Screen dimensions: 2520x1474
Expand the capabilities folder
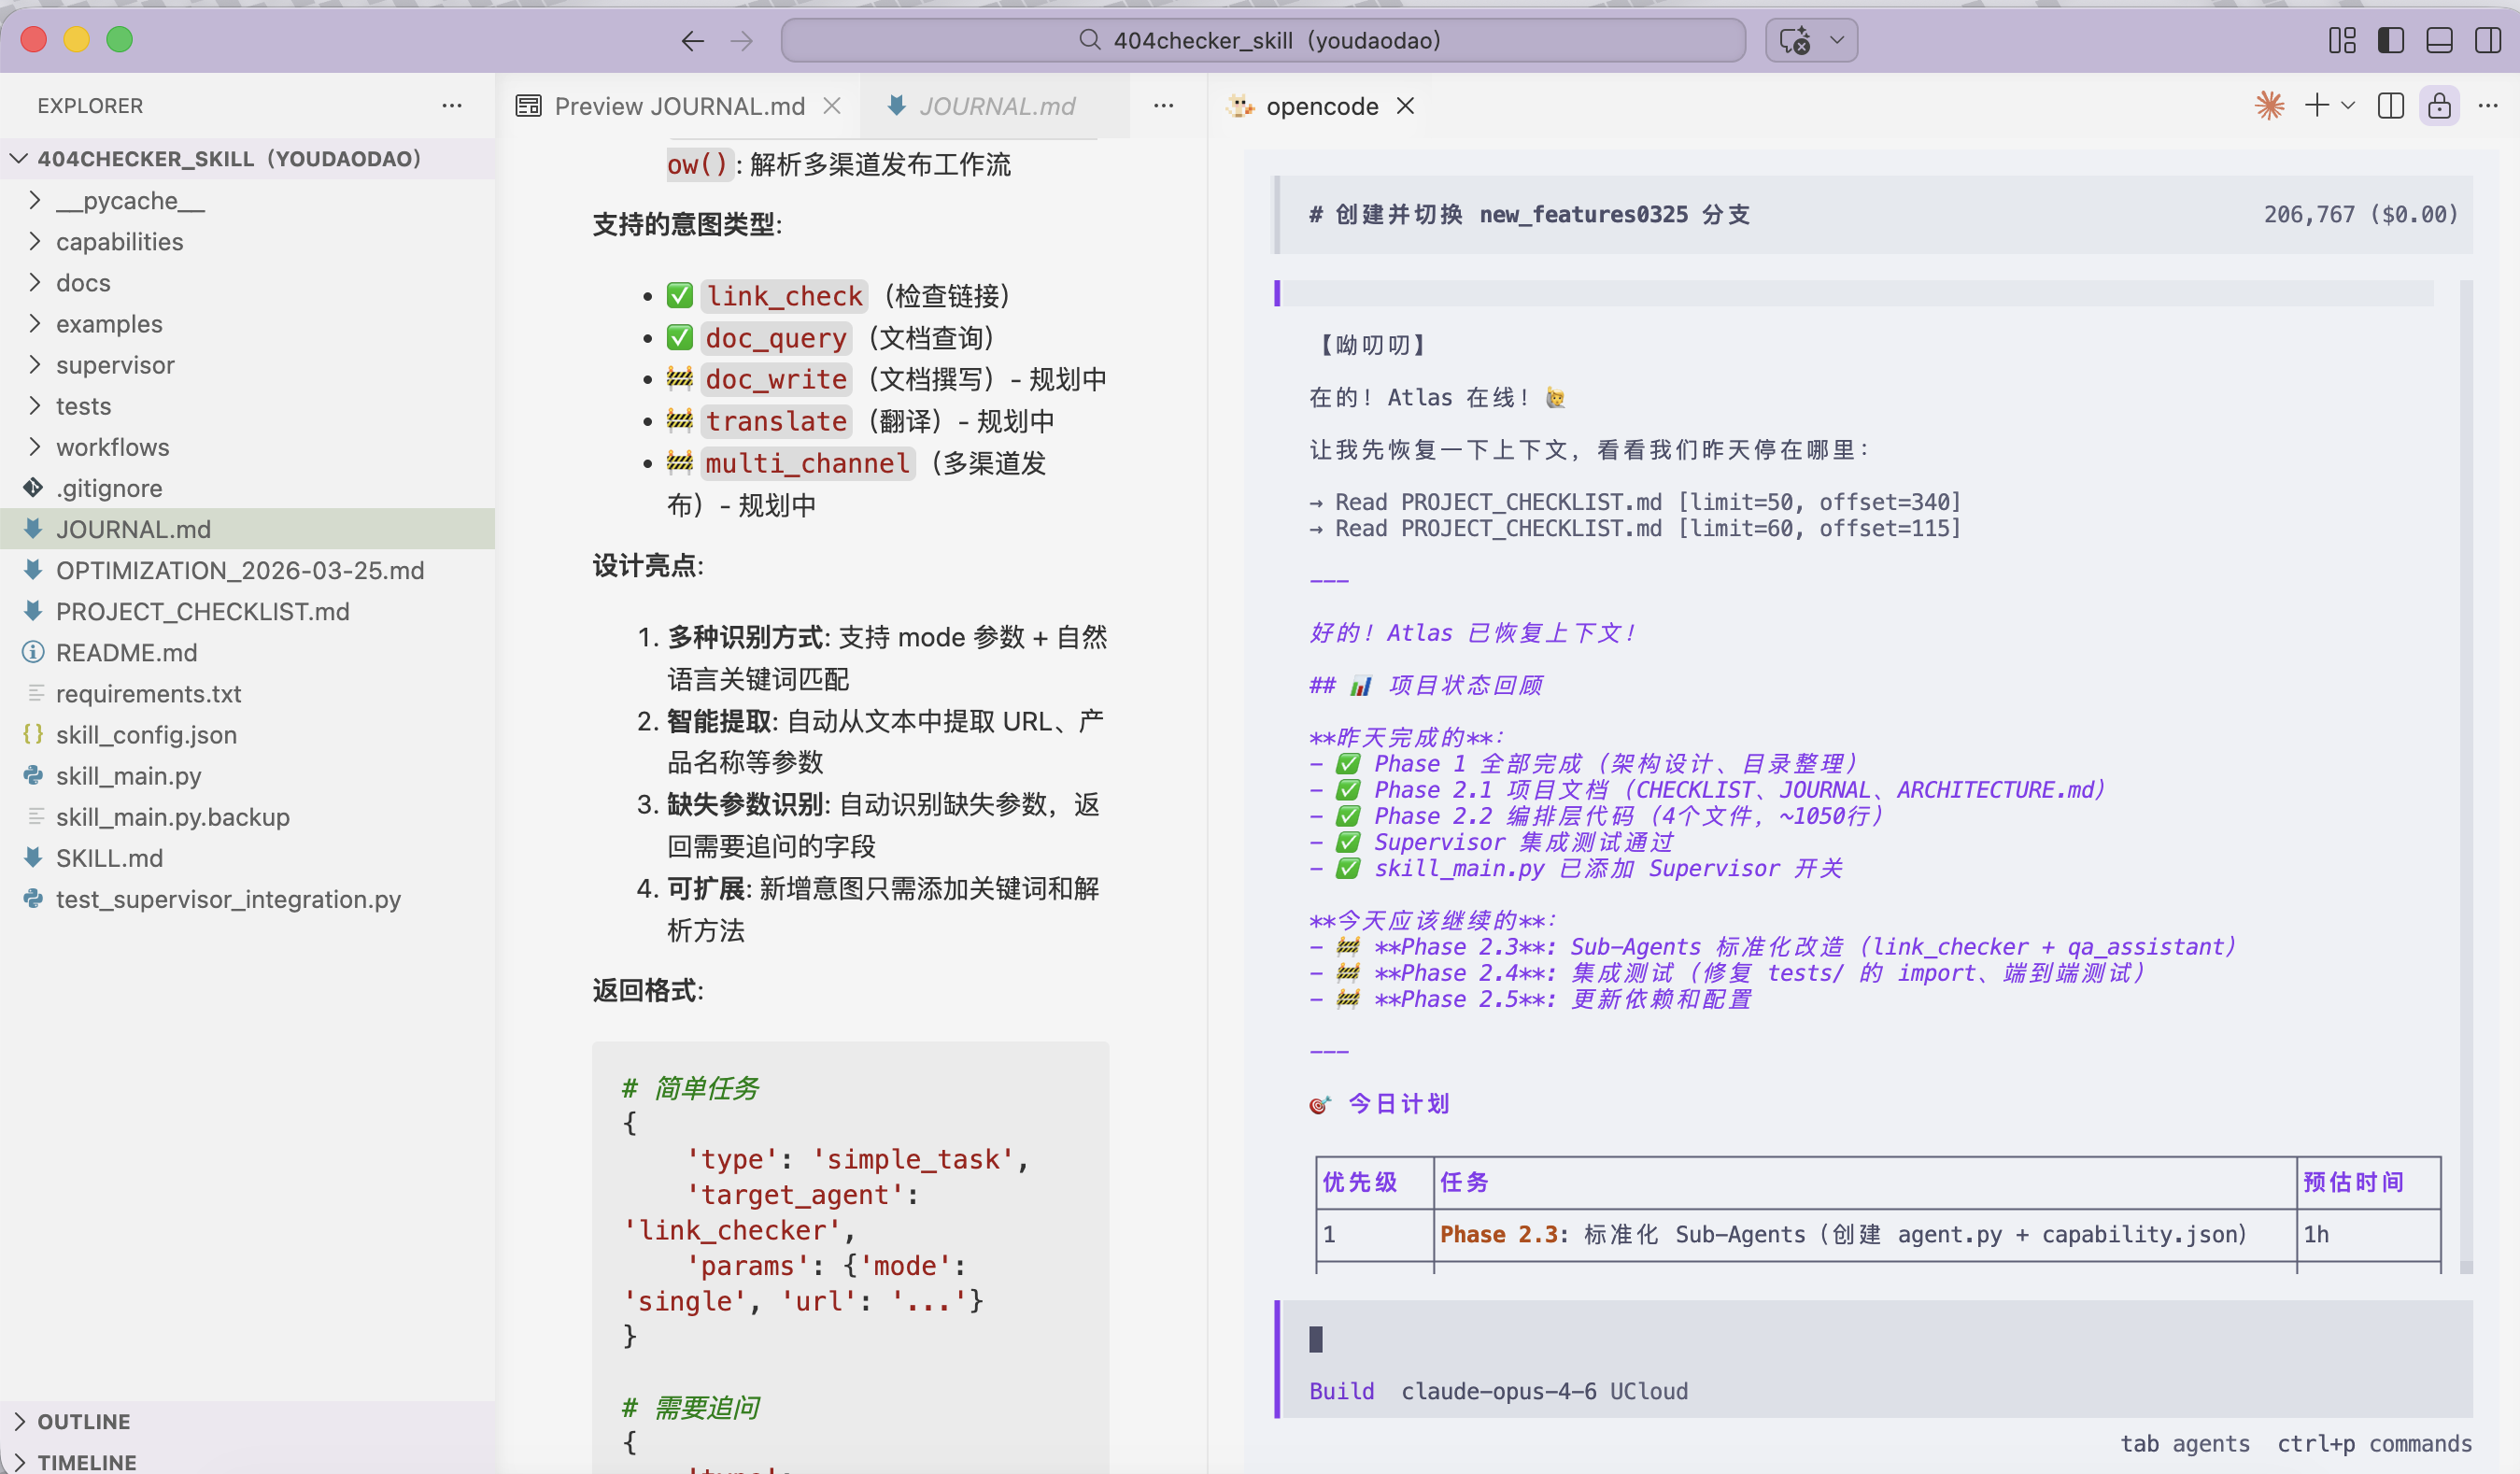(x=247, y=241)
